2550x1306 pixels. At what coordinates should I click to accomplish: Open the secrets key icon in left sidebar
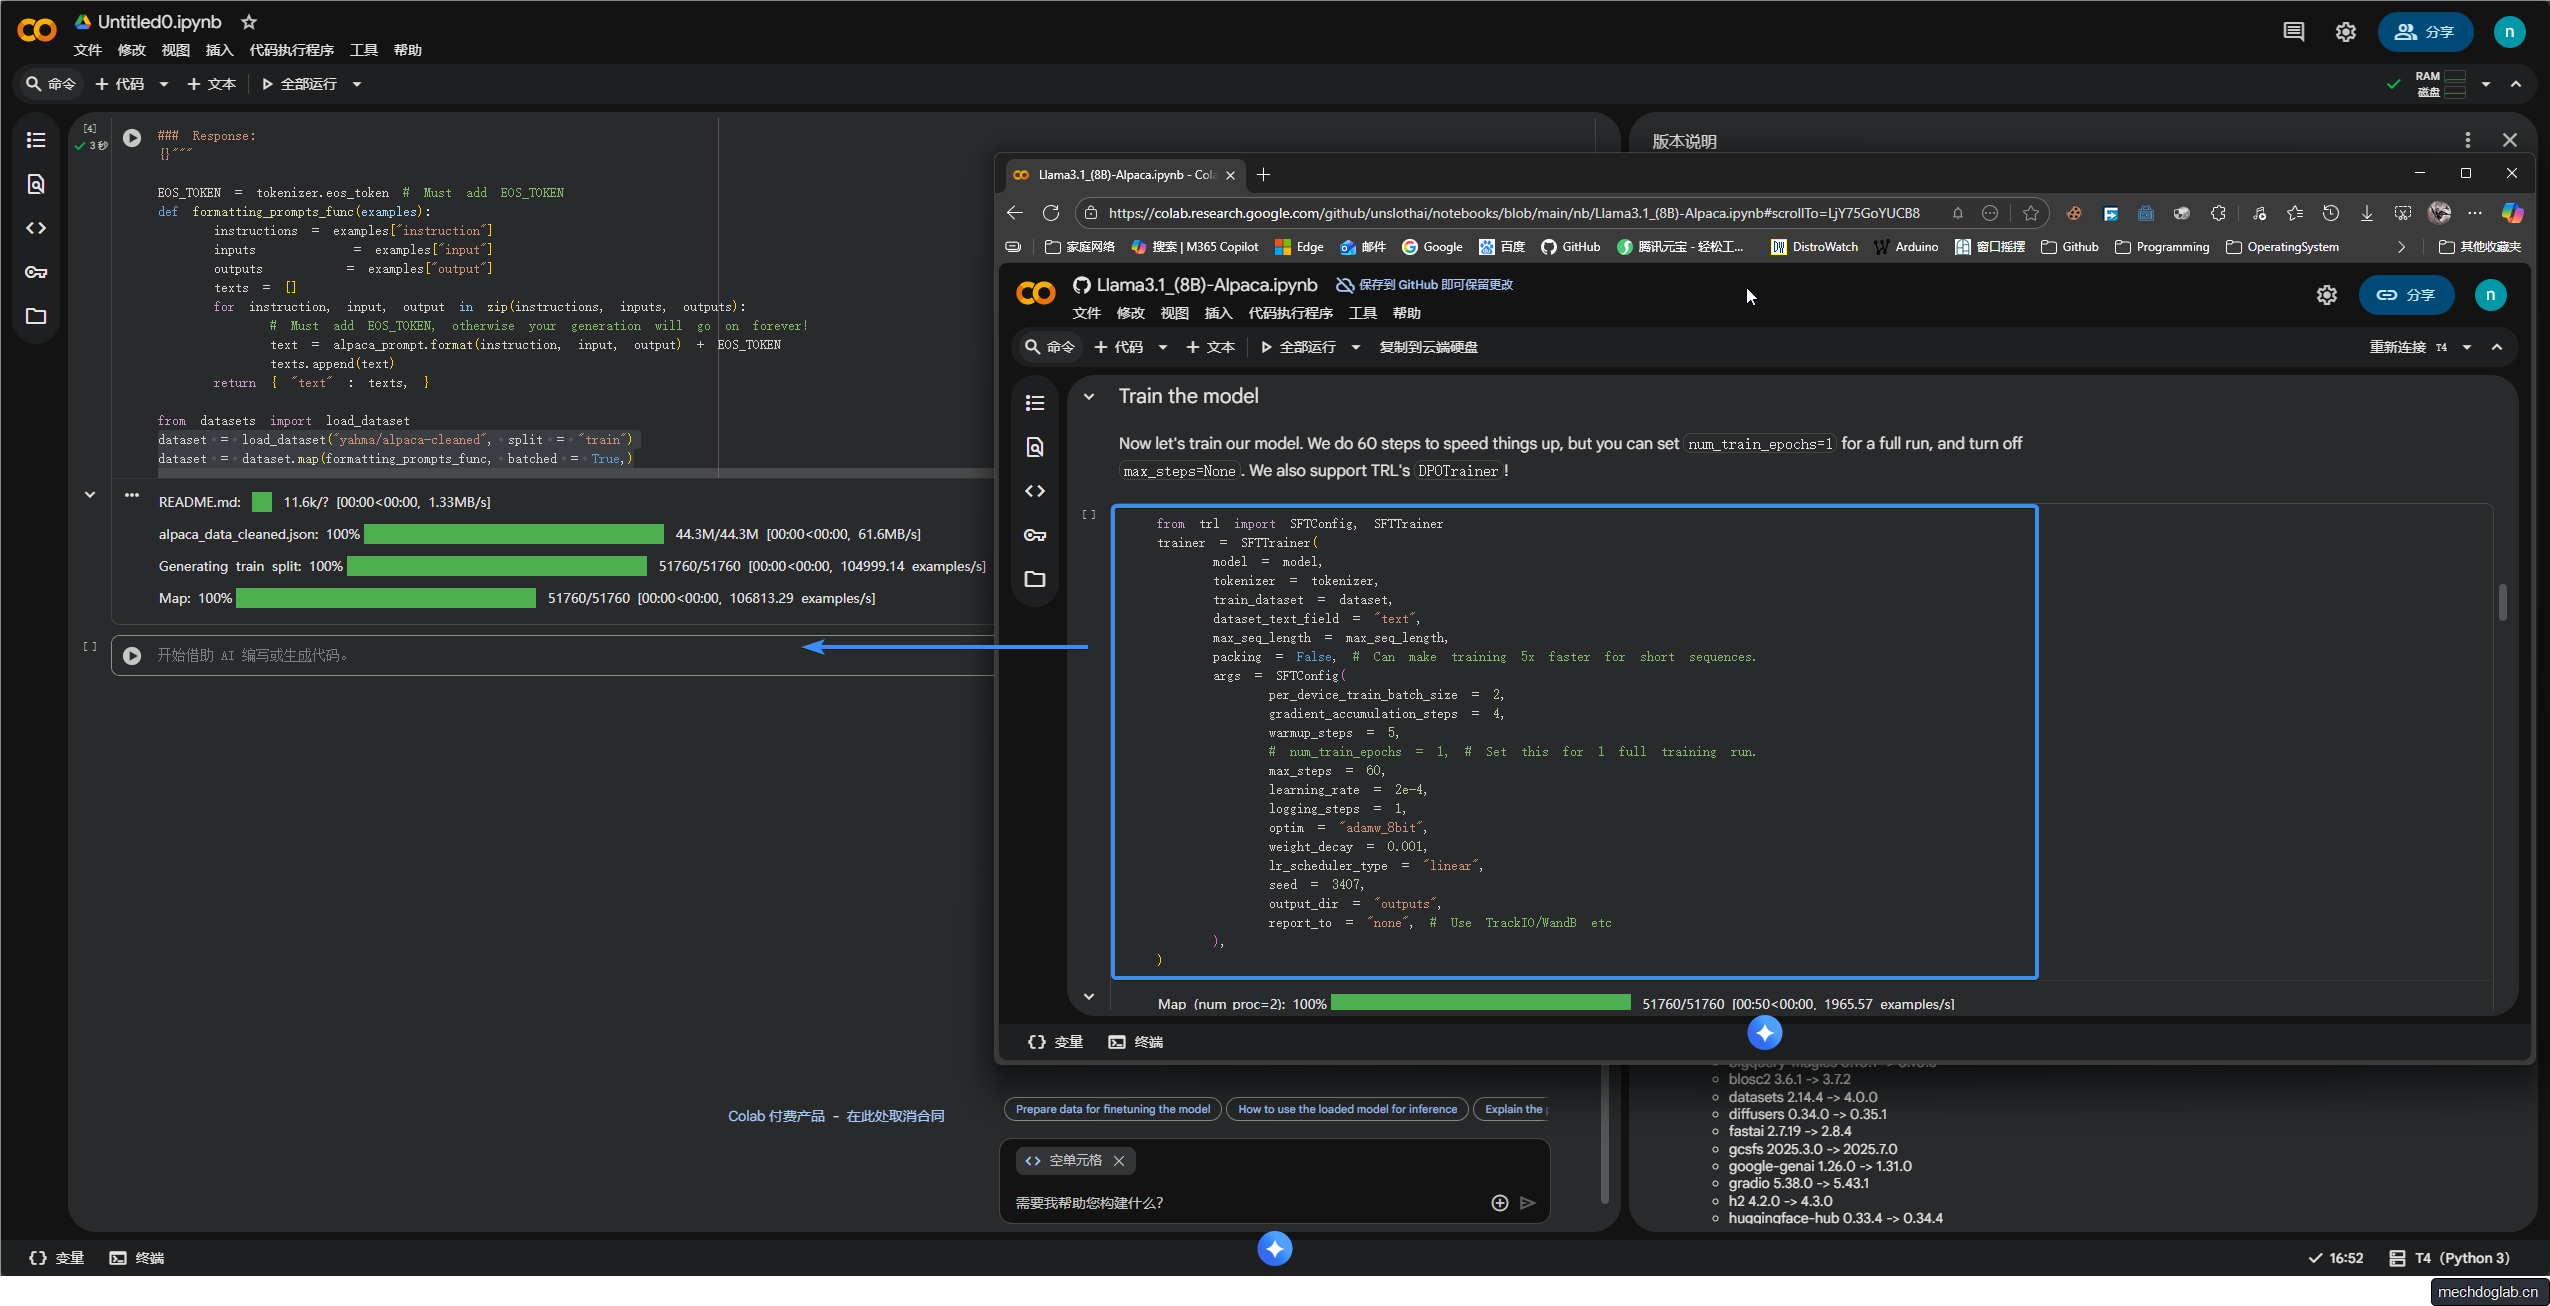[x=36, y=272]
